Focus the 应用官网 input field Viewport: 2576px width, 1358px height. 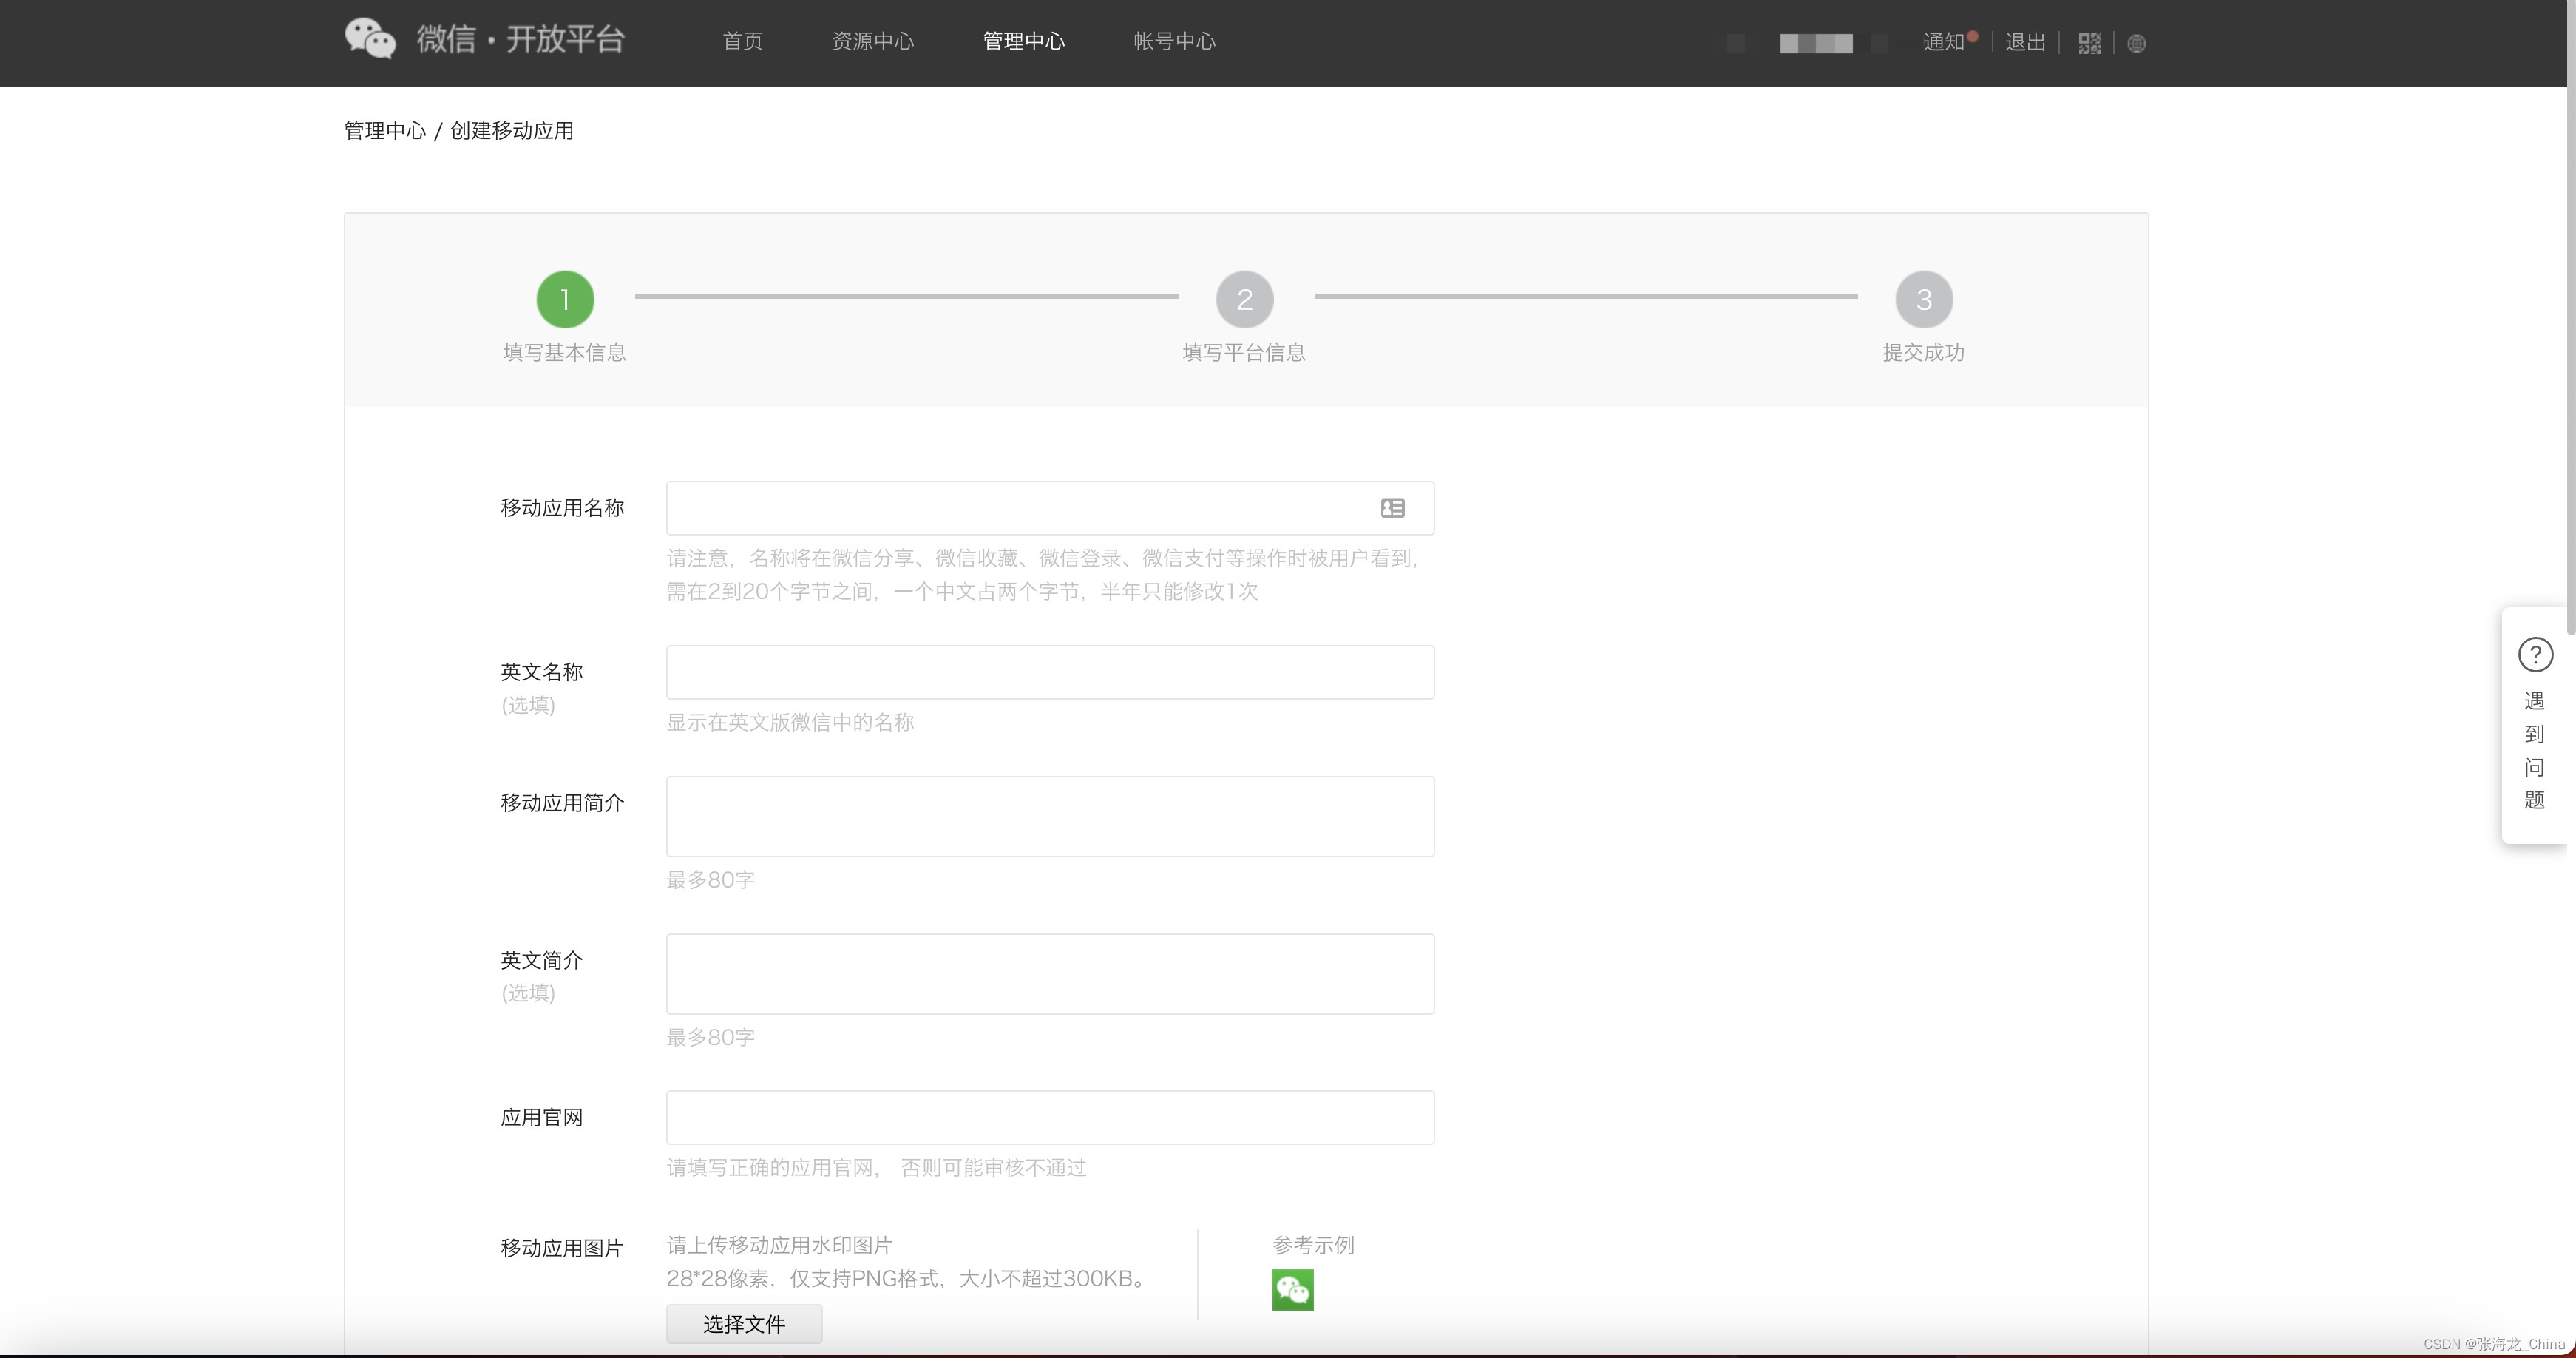click(1050, 1117)
